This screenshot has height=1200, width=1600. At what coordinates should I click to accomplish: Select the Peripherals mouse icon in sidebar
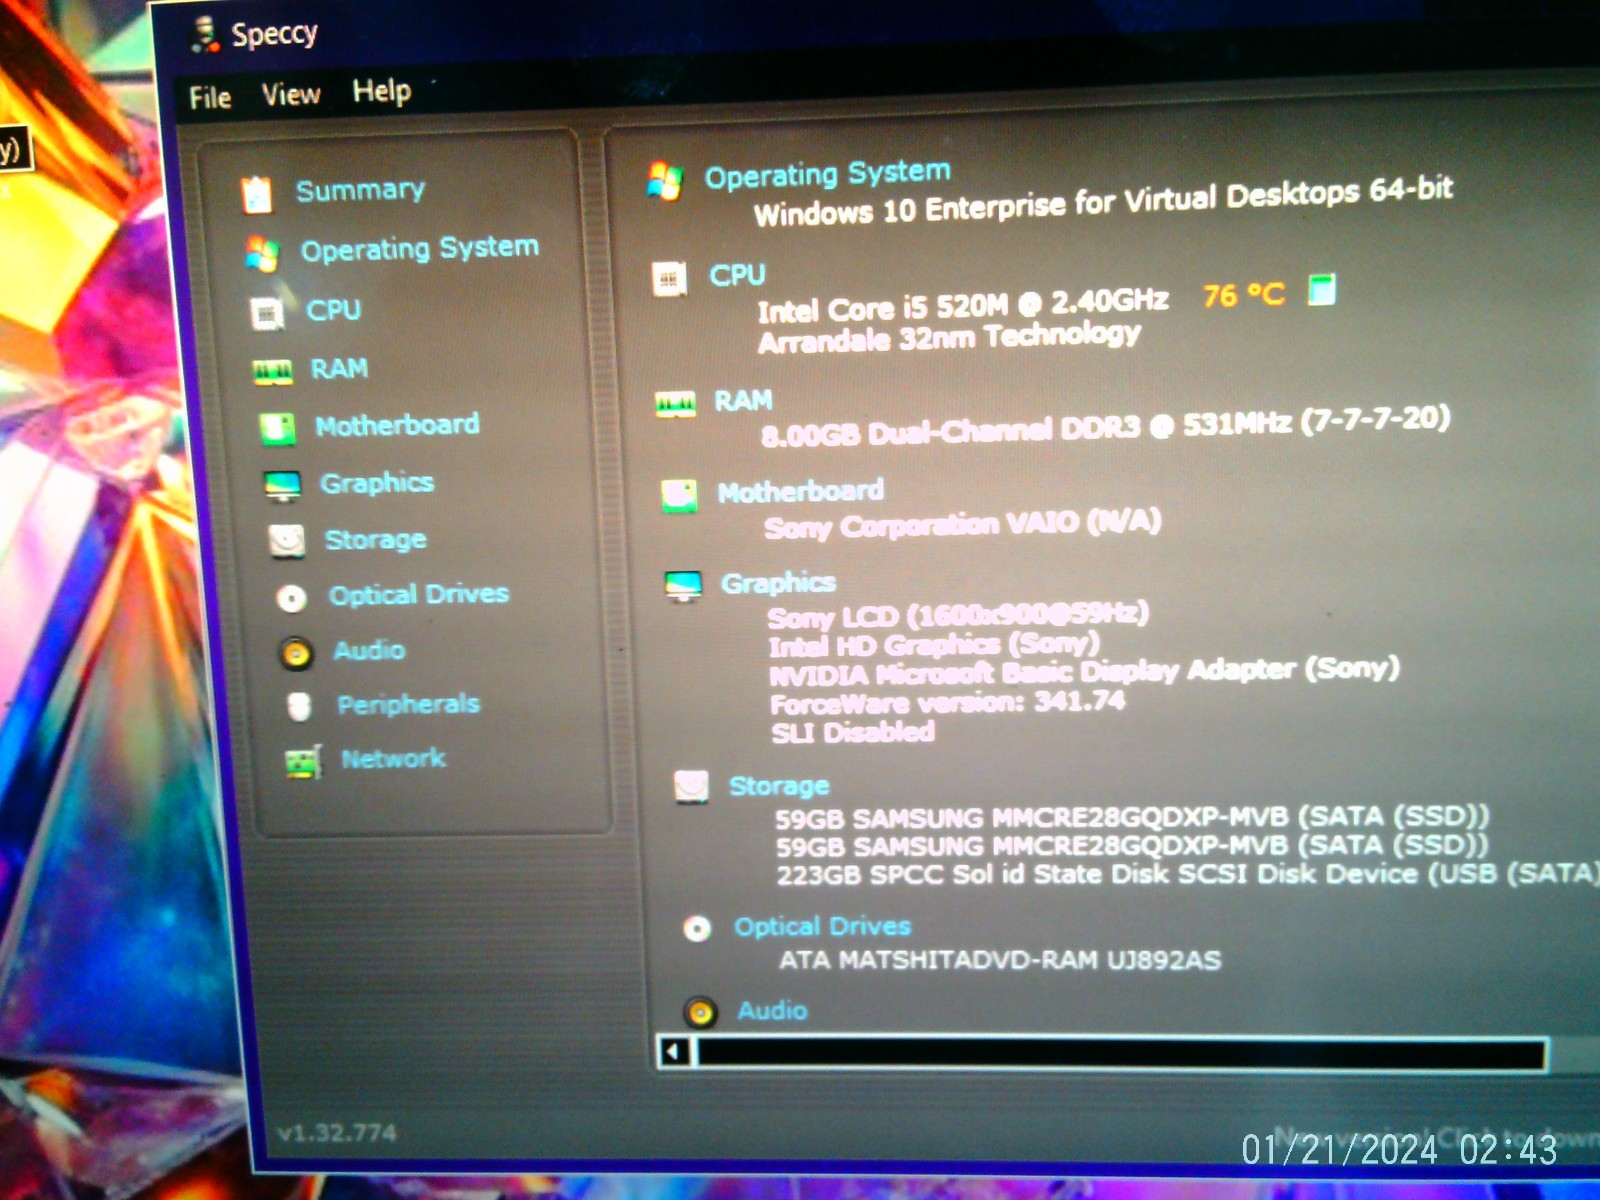click(x=299, y=707)
